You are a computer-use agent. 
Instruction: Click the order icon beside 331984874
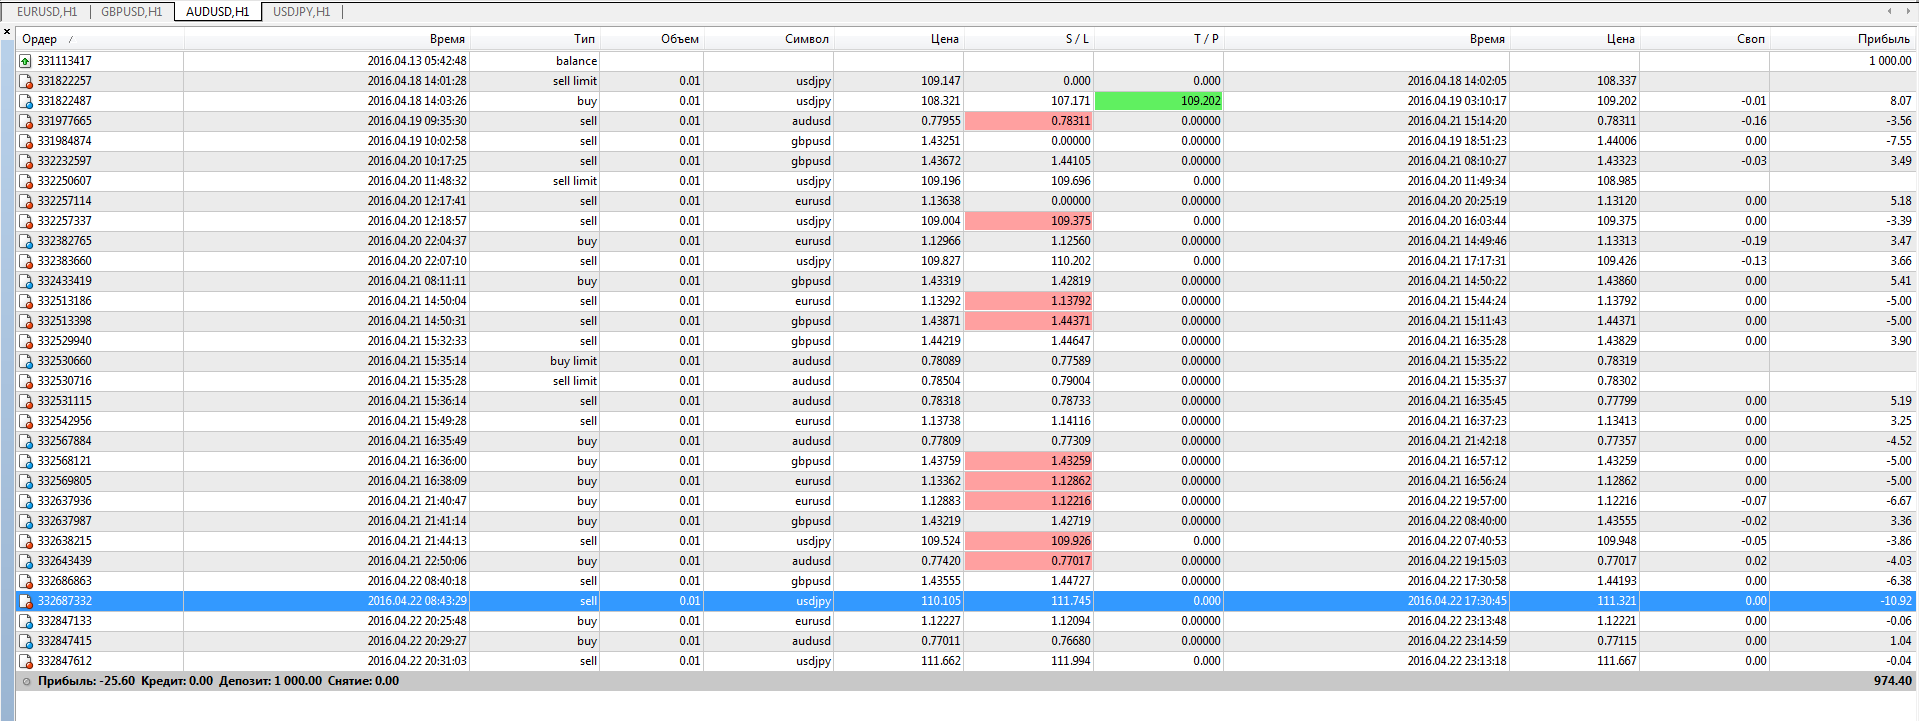pyautogui.click(x=26, y=141)
